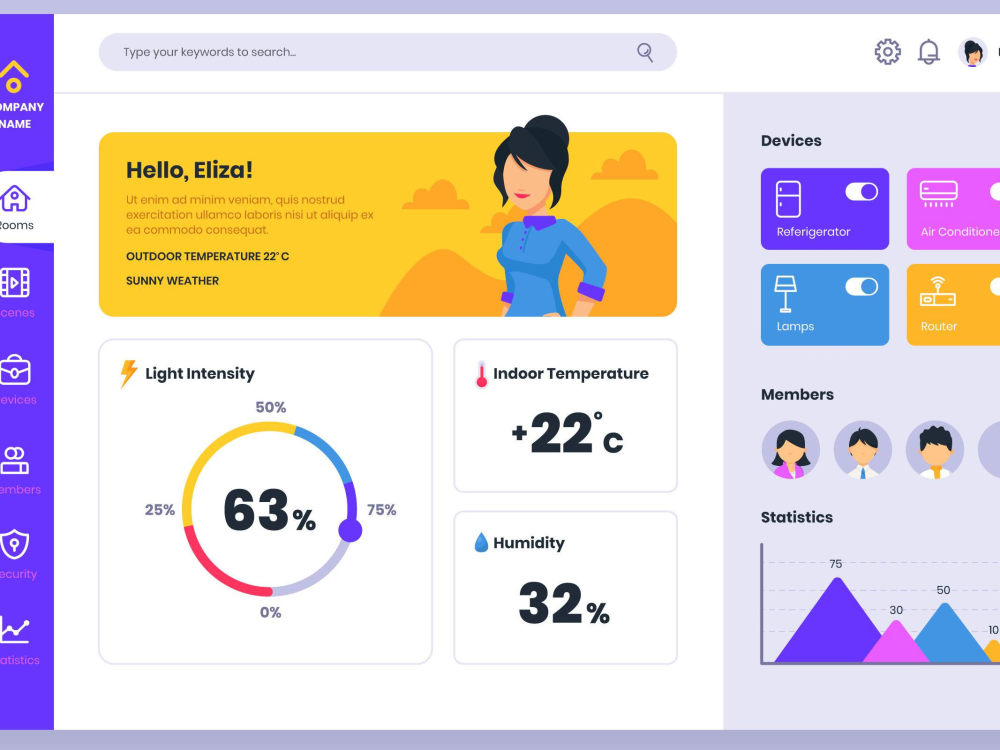Click the +22°C indoor temperature value
1000x750 pixels.
pyautogui.click(x=567, y=432)
